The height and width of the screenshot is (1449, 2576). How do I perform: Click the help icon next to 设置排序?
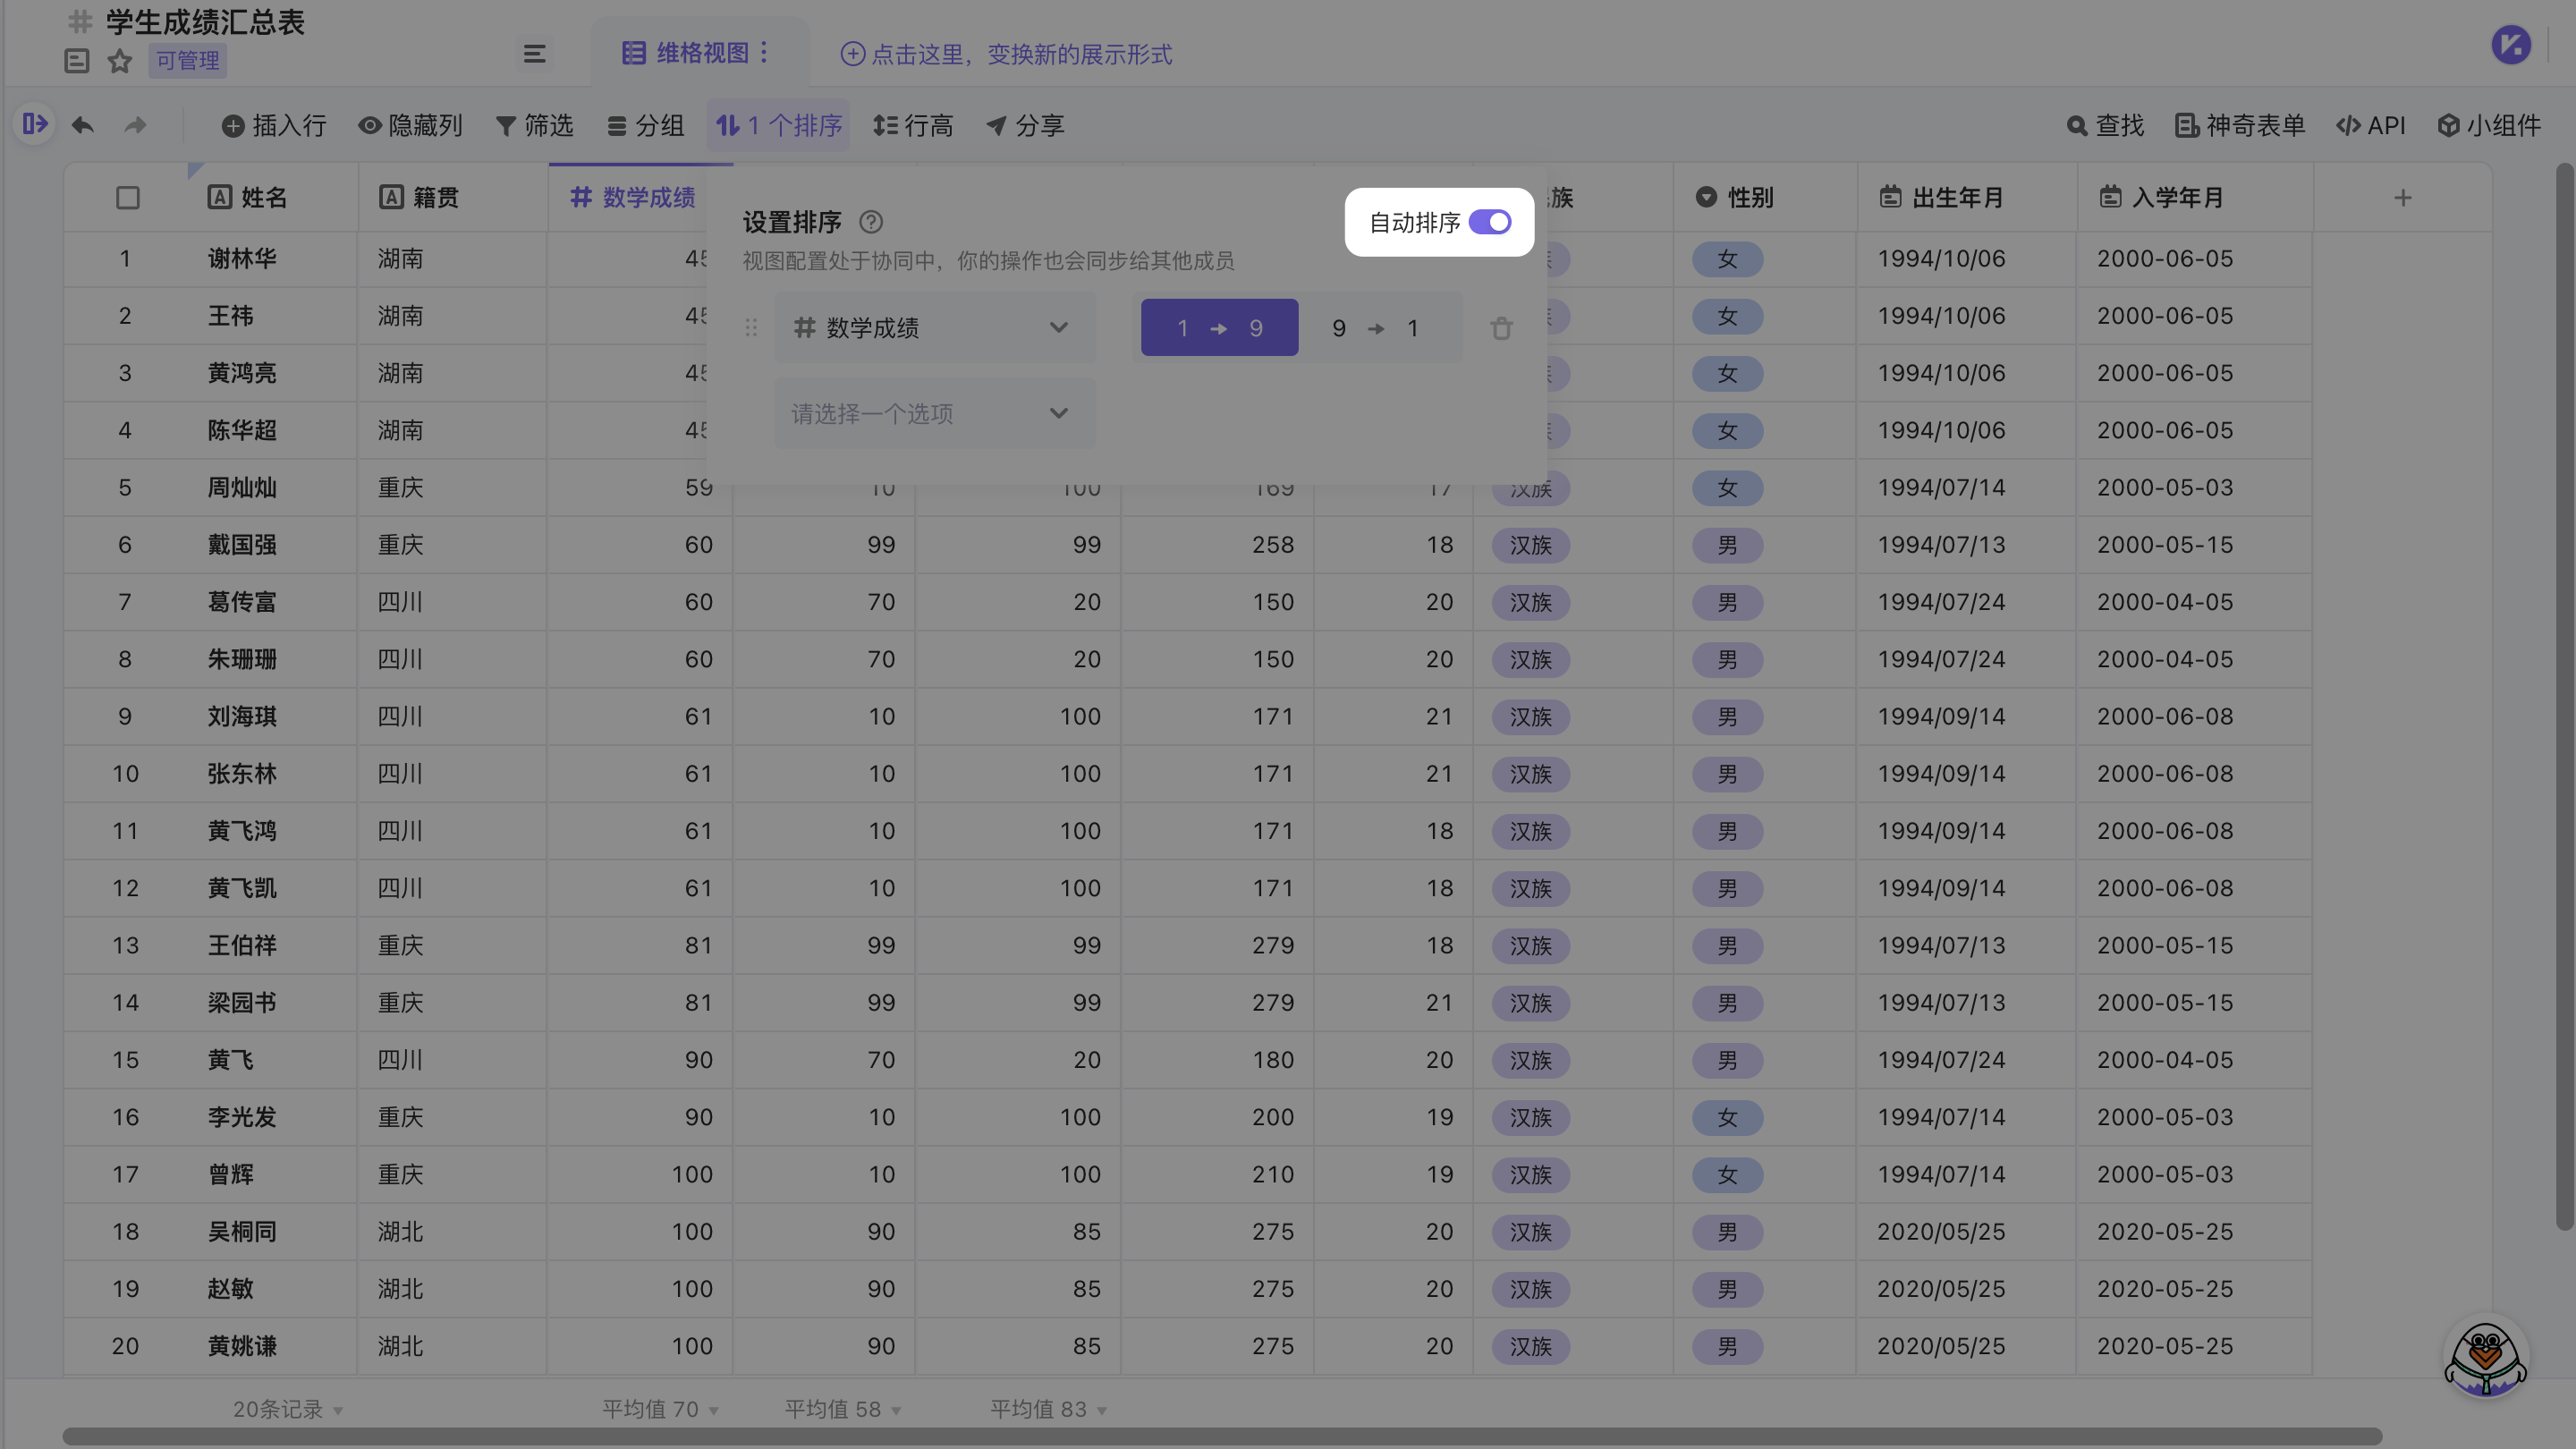pos(871,222)
